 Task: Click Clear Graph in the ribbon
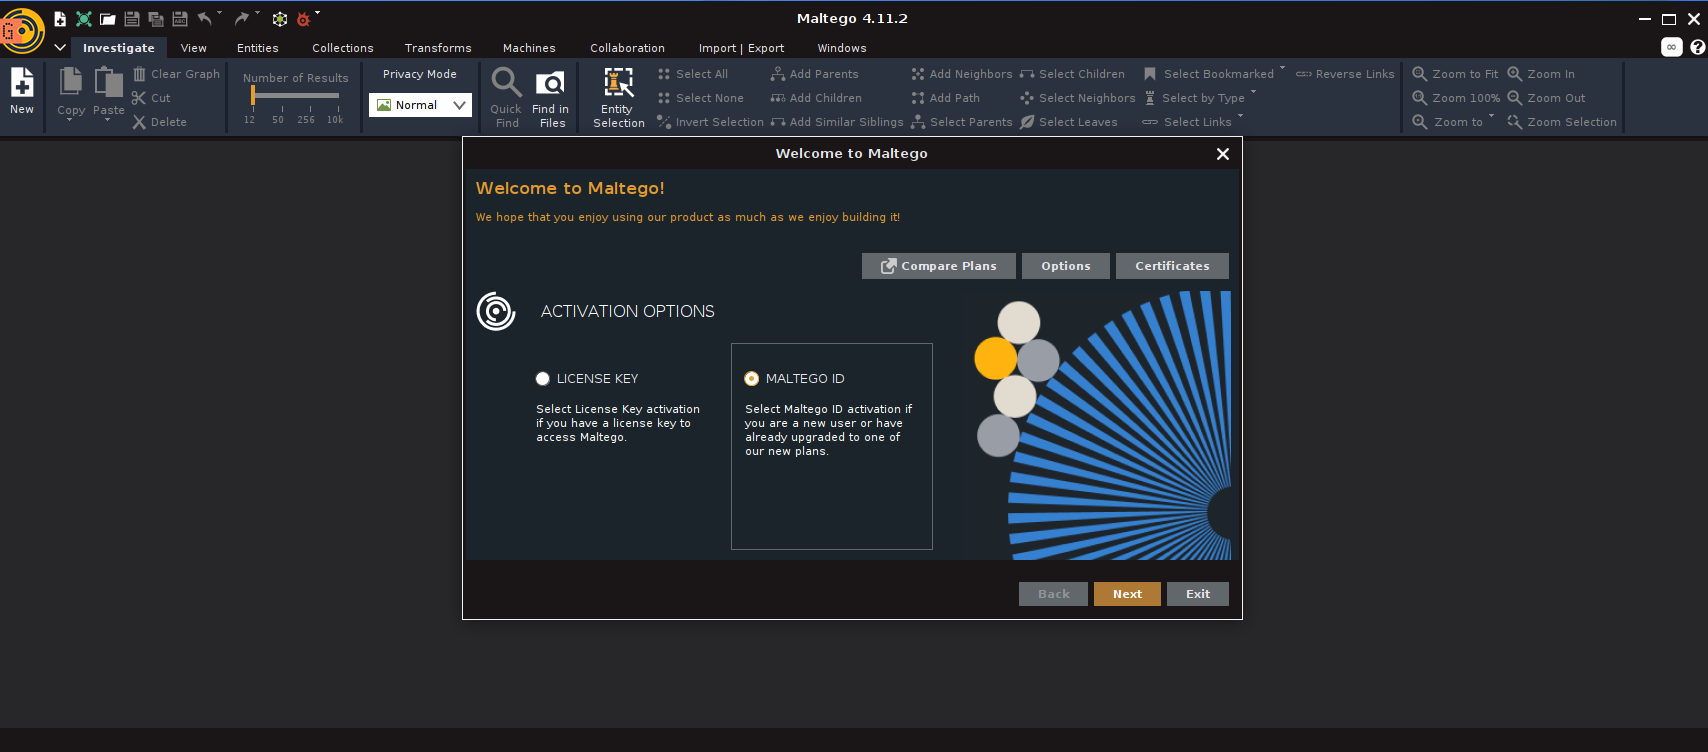(x=176, y=74)
